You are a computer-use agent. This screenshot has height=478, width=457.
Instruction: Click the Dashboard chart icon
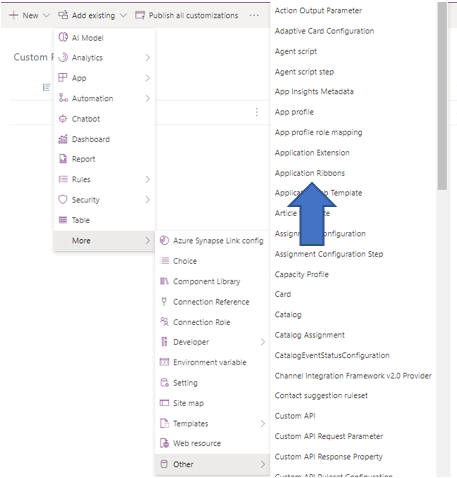pyautogui.click(x=63, y=139)
